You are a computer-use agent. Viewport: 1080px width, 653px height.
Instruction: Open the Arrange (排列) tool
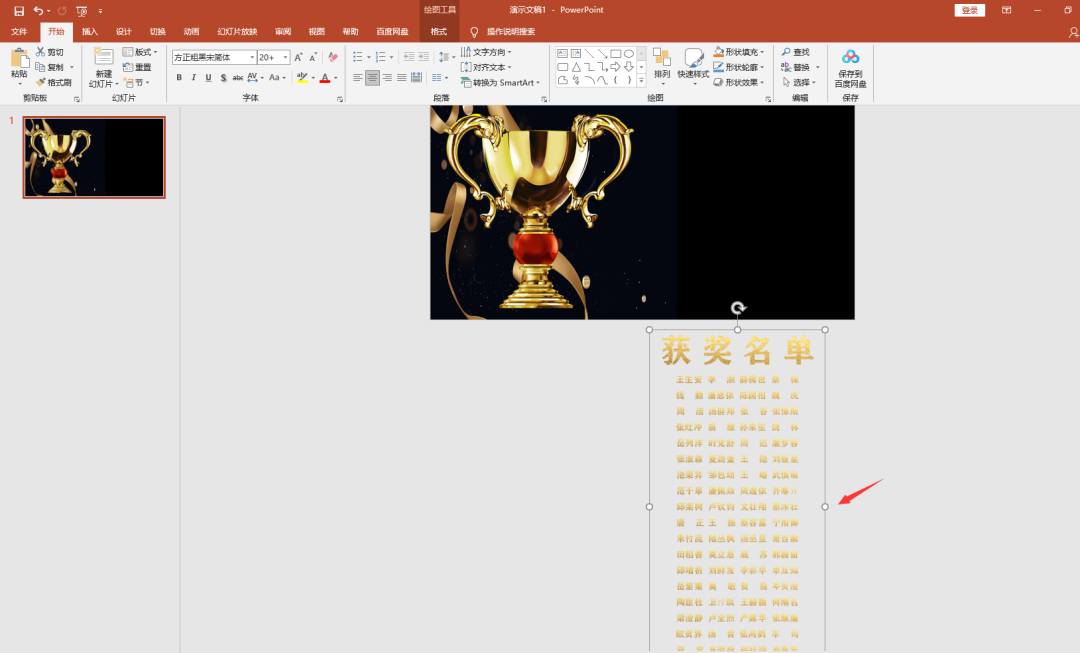pos(662,65)
